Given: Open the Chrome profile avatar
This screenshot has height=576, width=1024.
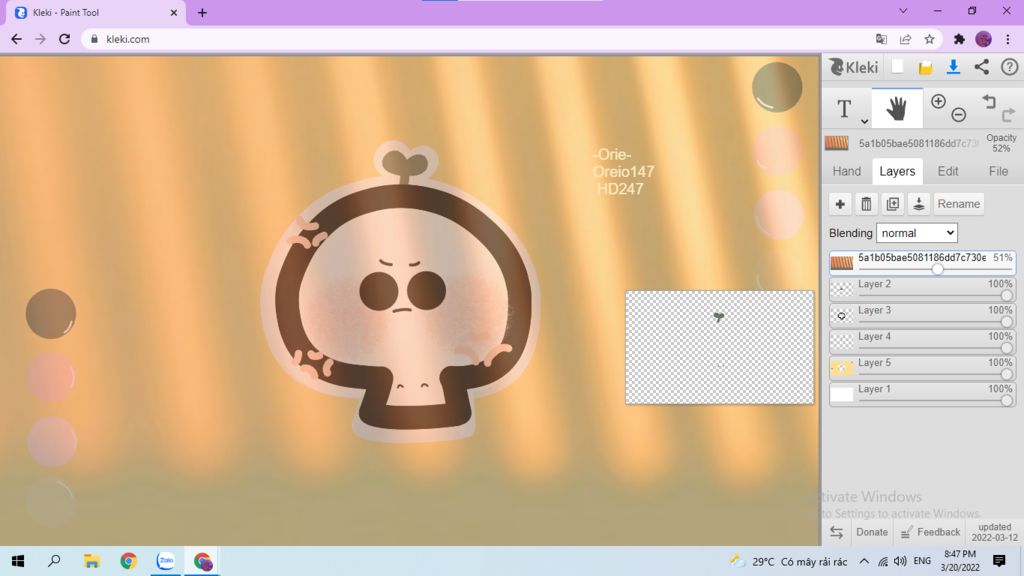Looking at the screenshot, I should tap(984, 39).
